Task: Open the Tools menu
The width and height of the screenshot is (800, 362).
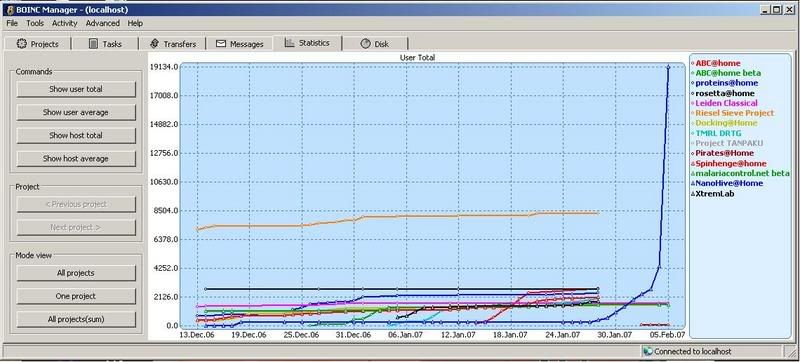Action: click(x=35, y=23)
